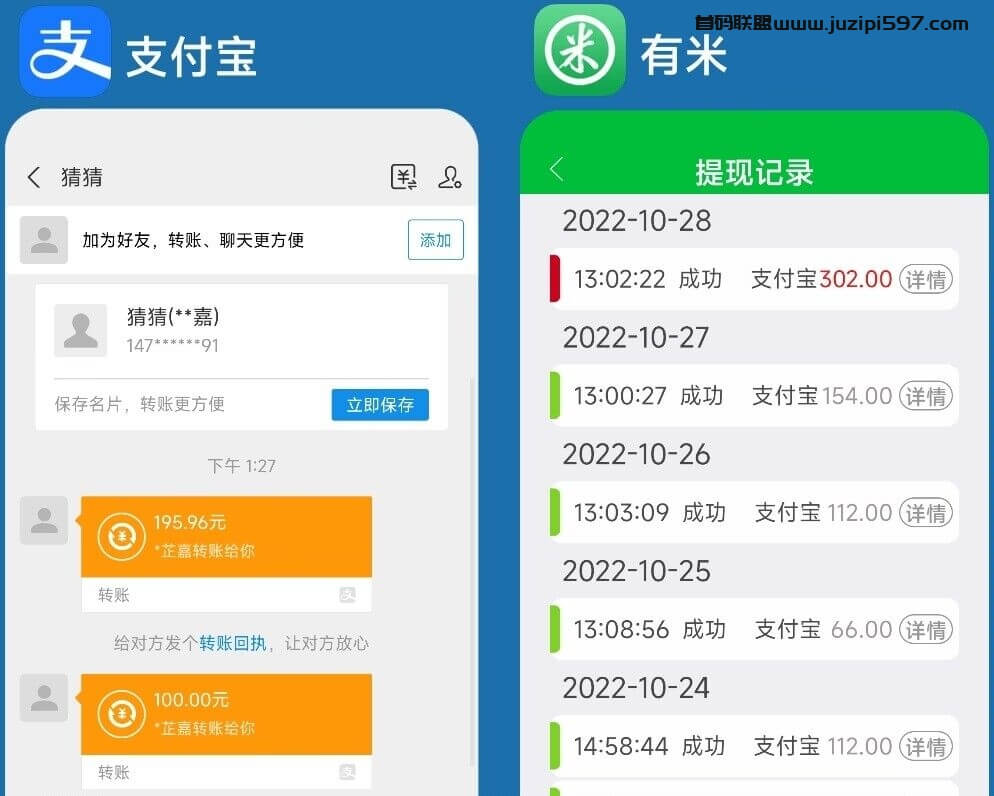Viewport: 994px width, 796px height.
Task: Click the avatar beside 加为好友 banner
Action: point(44,240)
